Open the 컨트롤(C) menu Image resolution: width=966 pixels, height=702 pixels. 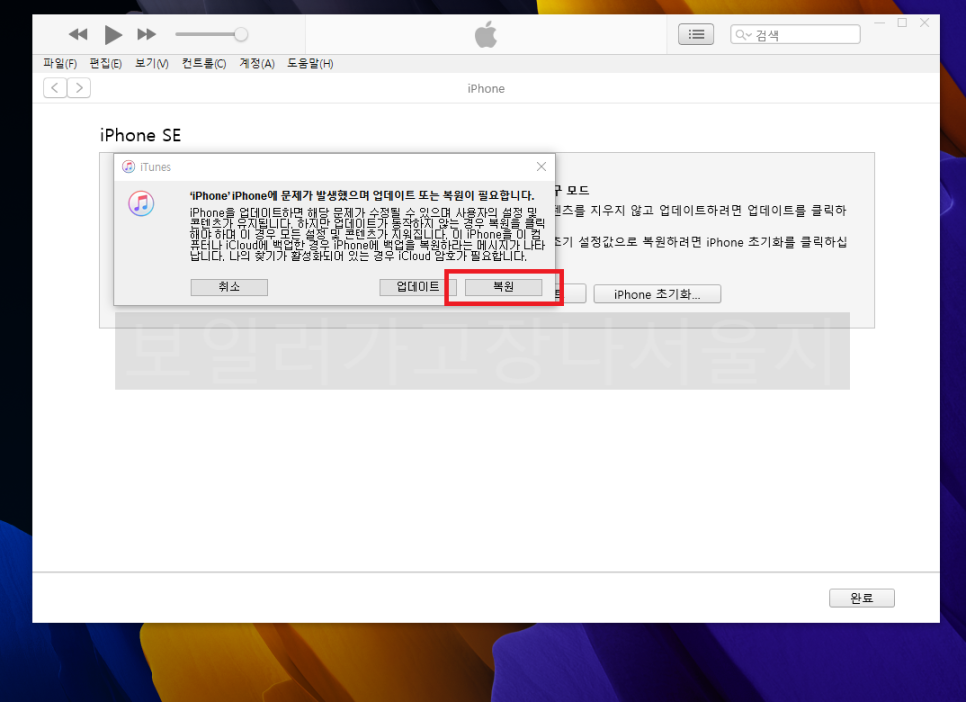pyautogui.click(x=204, y=63)
